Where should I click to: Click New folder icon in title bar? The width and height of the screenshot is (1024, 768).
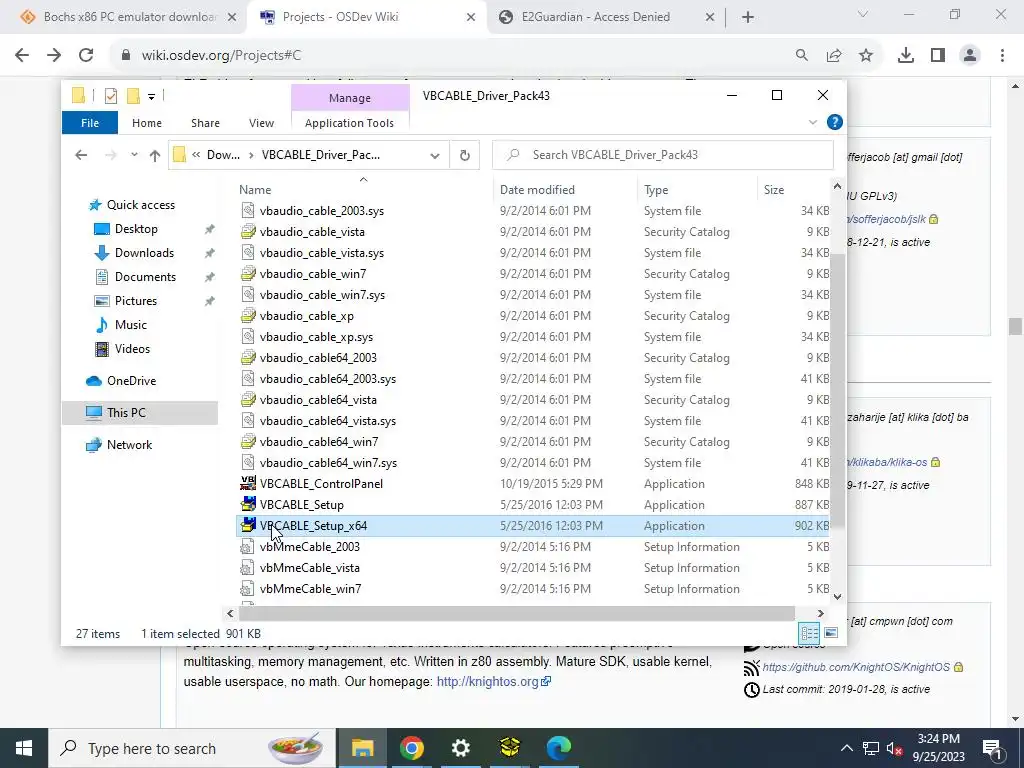[133, 96]
